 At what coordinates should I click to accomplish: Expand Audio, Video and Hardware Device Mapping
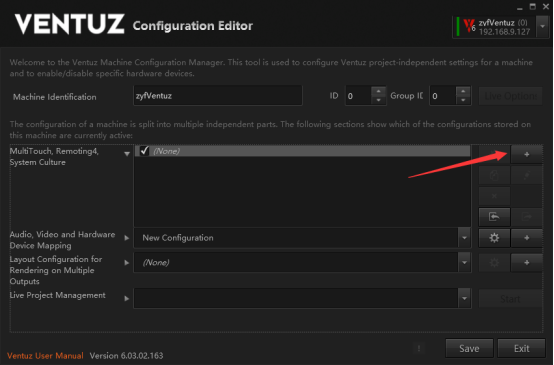click(127, 238)
